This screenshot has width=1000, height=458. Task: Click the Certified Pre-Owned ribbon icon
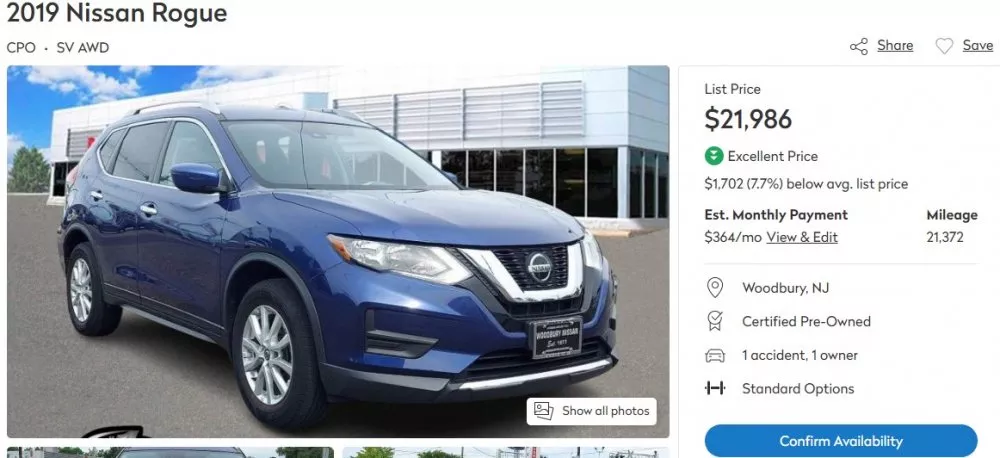[x=715, y=321]
